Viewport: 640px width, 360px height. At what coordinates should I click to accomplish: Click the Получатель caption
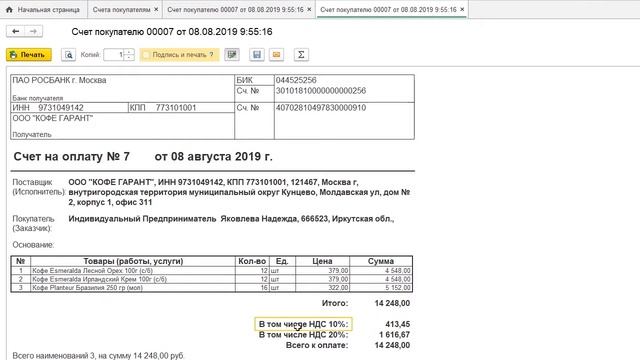(x=32, y=135)
